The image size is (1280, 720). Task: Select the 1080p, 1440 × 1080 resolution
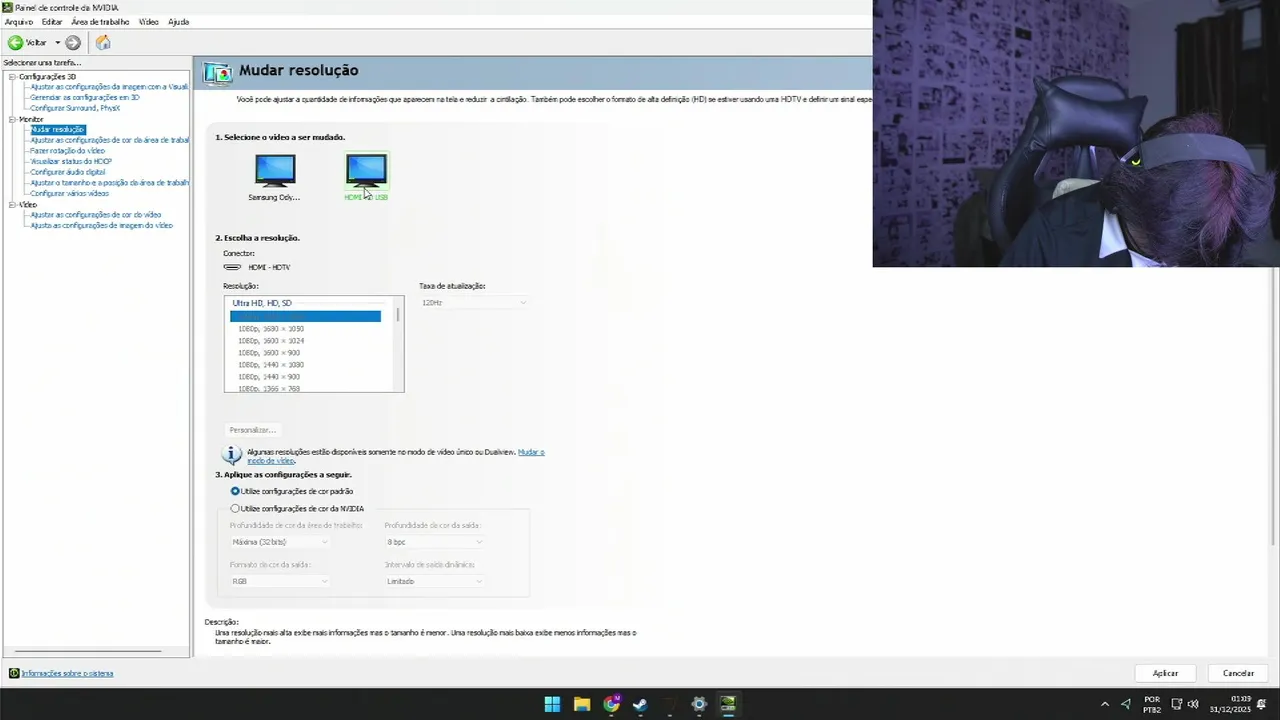click(271, 365)
